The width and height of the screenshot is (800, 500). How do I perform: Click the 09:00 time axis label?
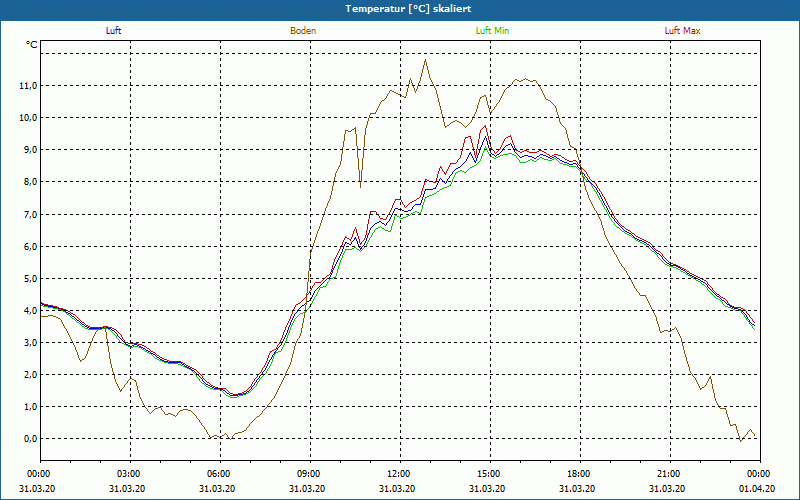(x=308, y=474)
